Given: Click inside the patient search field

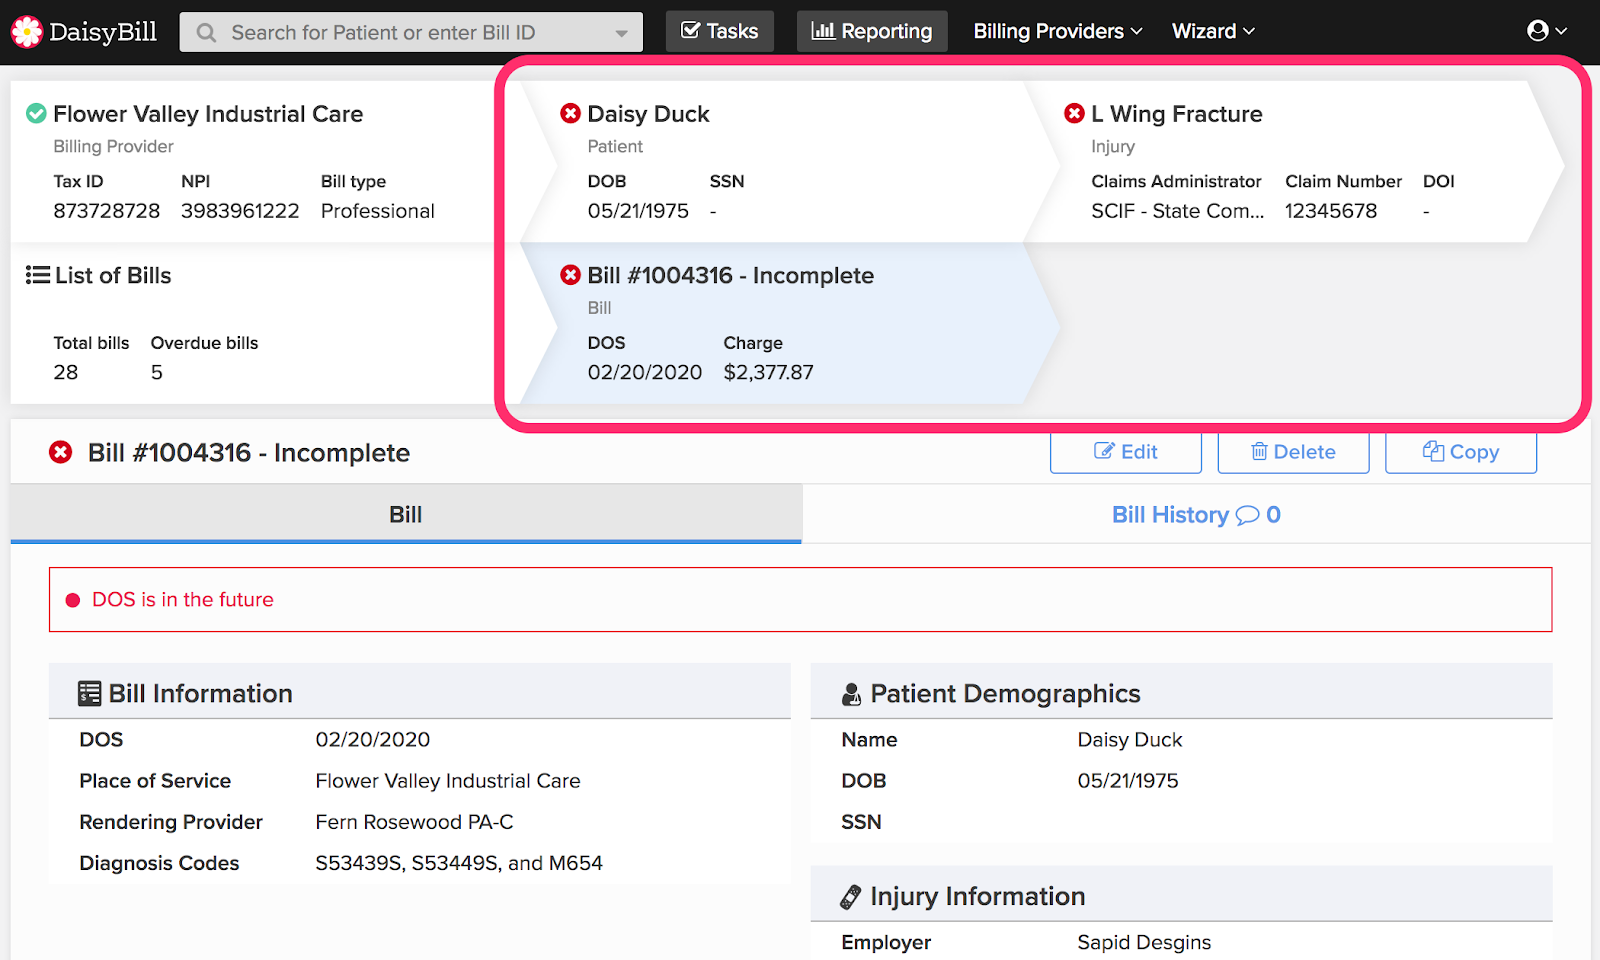Looking at the screenshot, I should click(x=400, y=32).
